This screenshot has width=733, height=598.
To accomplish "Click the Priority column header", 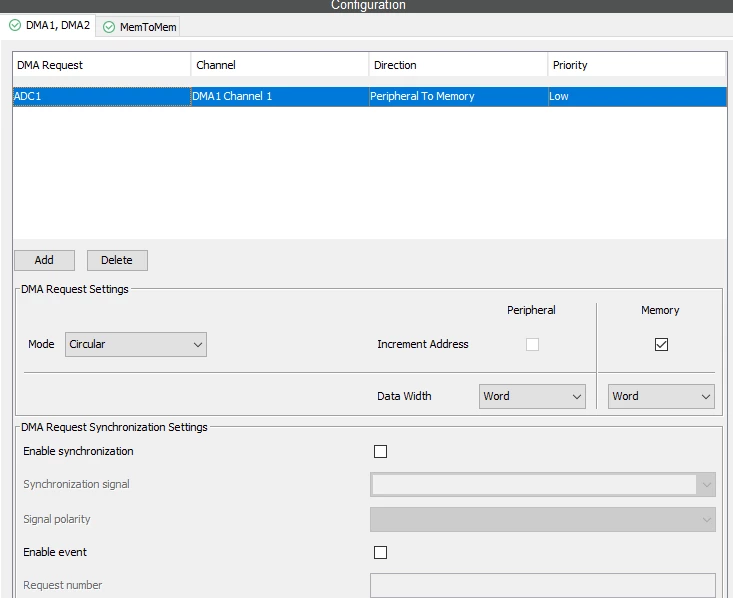I will (637, 65).
